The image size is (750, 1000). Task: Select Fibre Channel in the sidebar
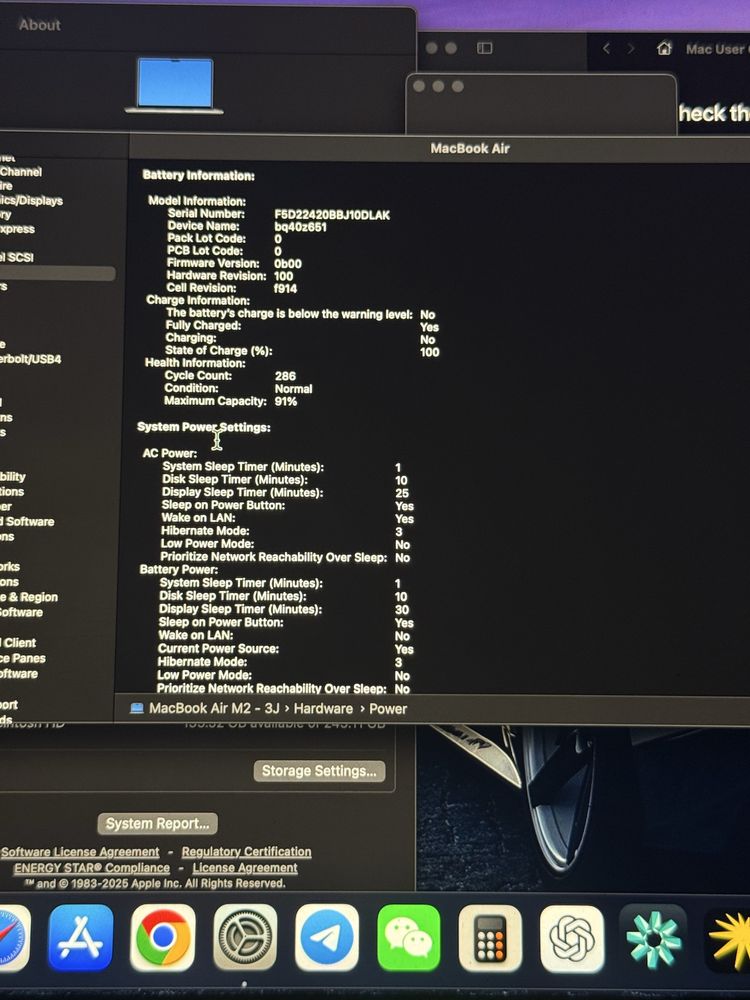(x=21, y=172)
